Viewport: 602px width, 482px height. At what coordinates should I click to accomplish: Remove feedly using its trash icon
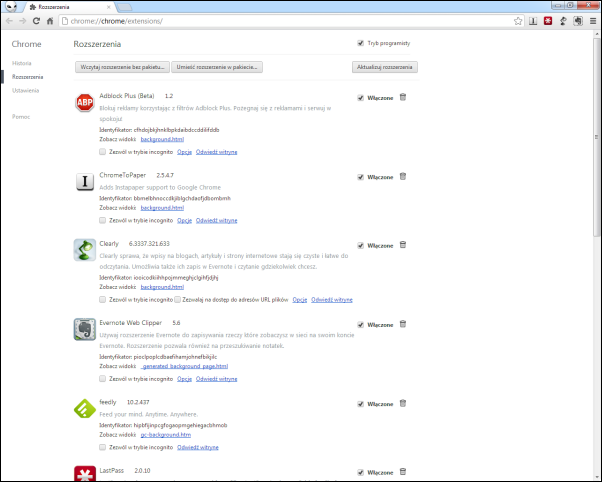pyautogui.click(x=403, y=403)
